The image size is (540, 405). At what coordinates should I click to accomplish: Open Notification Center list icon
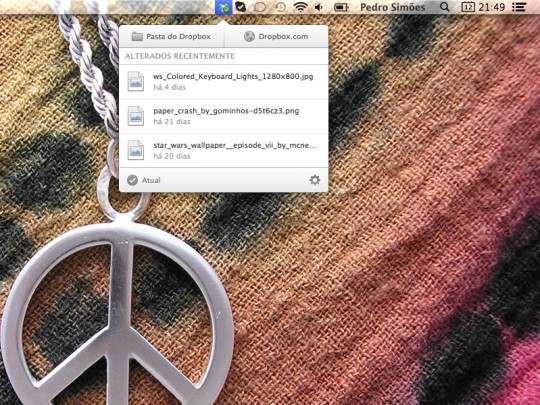pyautogui.click(x=519, y=7)
